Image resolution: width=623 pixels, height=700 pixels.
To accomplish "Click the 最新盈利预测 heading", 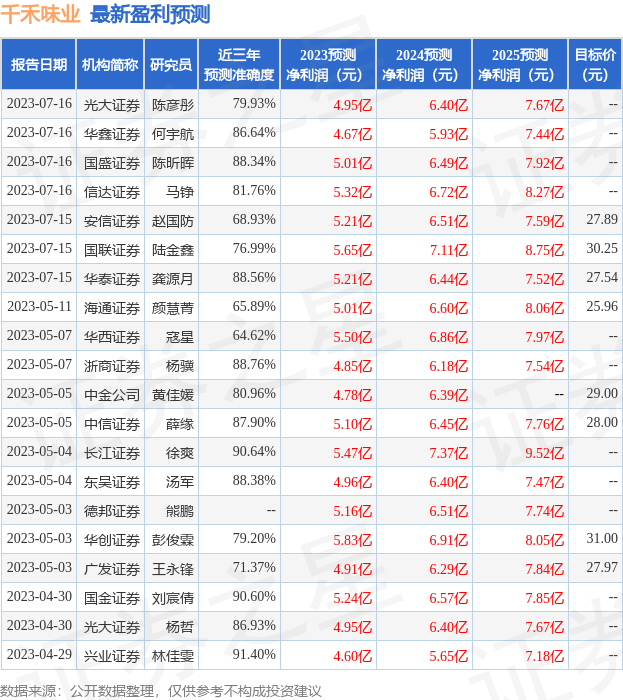I will pyautogui.click(x=150, y=15).
